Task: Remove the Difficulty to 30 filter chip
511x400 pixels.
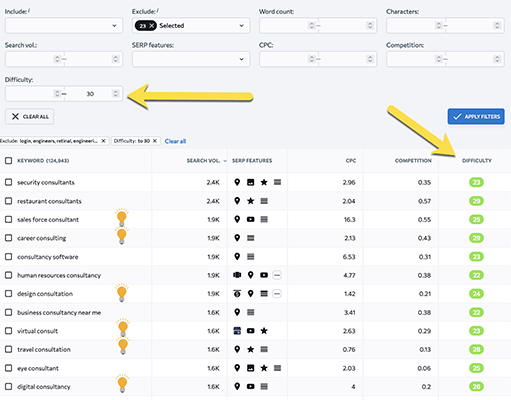Action: coord(155,141)
